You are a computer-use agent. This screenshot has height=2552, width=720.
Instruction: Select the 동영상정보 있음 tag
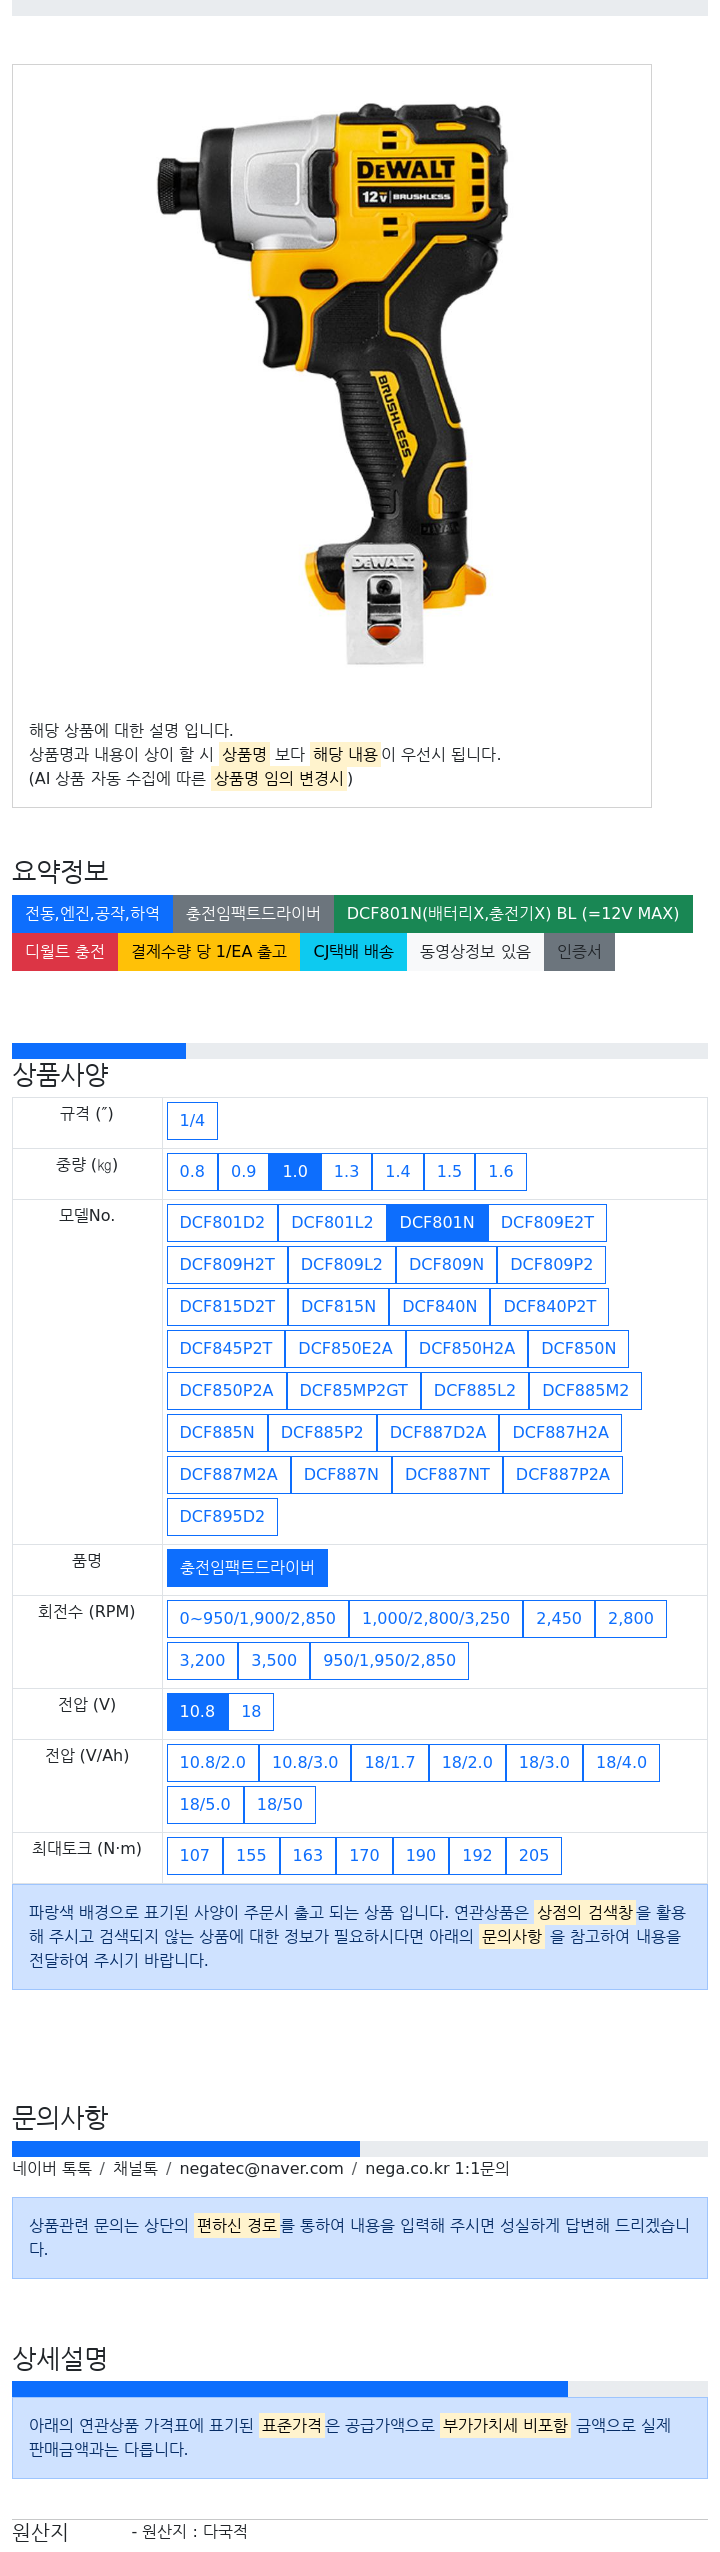click(475, 951)
